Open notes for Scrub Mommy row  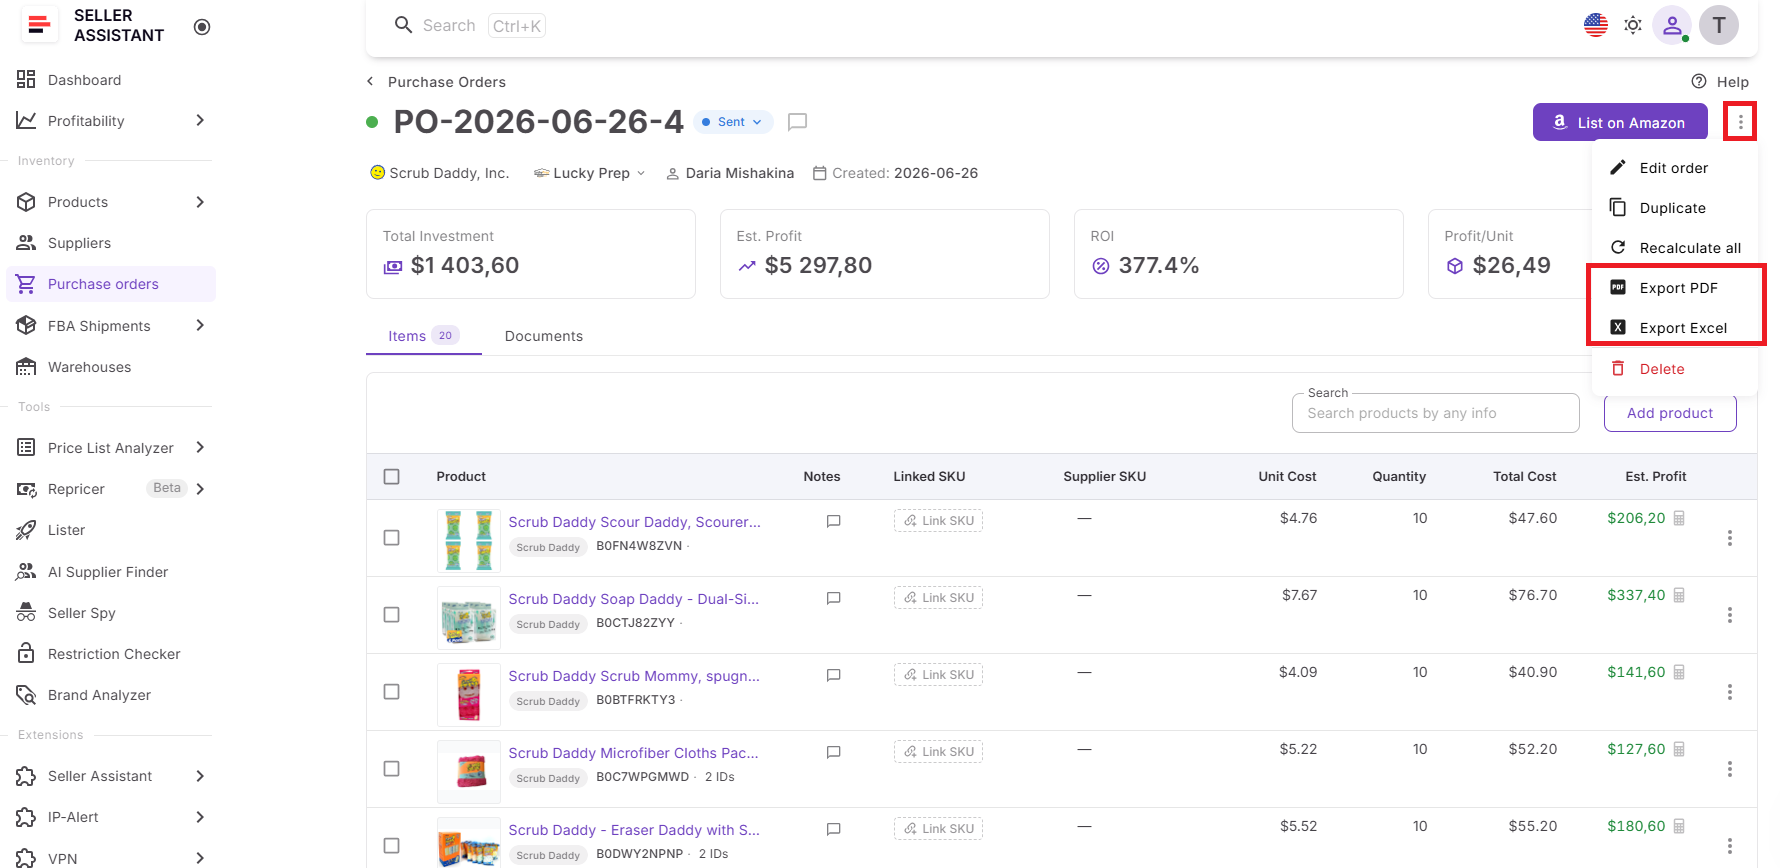click(x=833, y=675)
